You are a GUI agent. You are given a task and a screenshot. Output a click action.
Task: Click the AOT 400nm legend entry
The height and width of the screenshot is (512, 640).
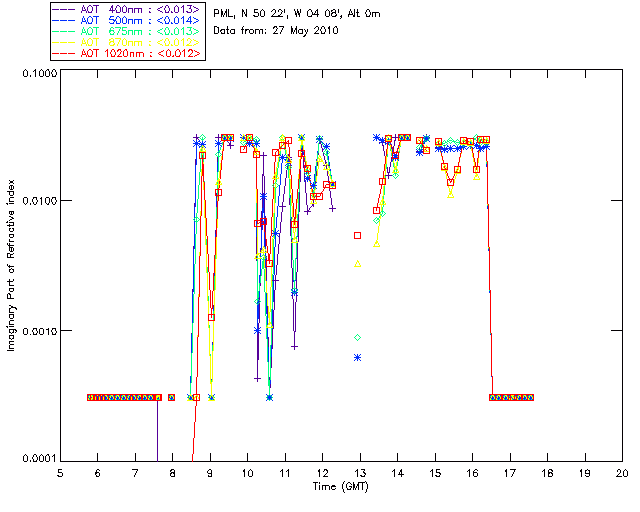pos(127,9)
